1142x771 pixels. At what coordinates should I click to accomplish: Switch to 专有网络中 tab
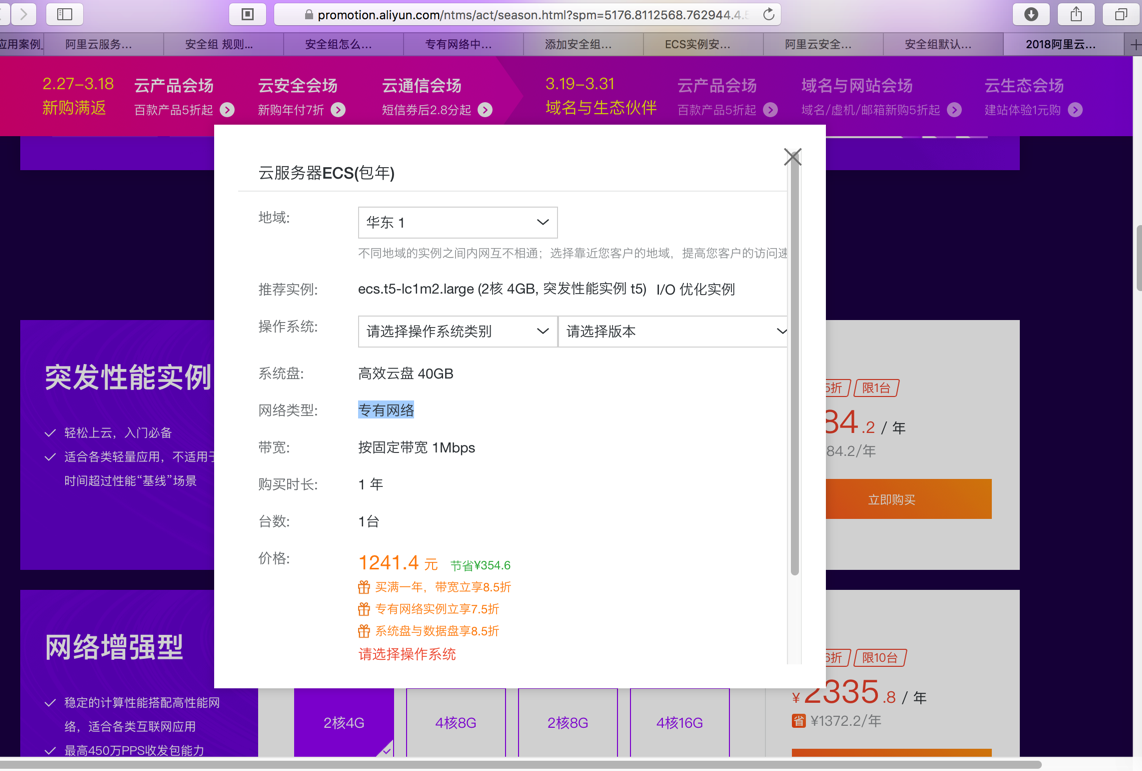pyautogui.click(x=463, y=44)
